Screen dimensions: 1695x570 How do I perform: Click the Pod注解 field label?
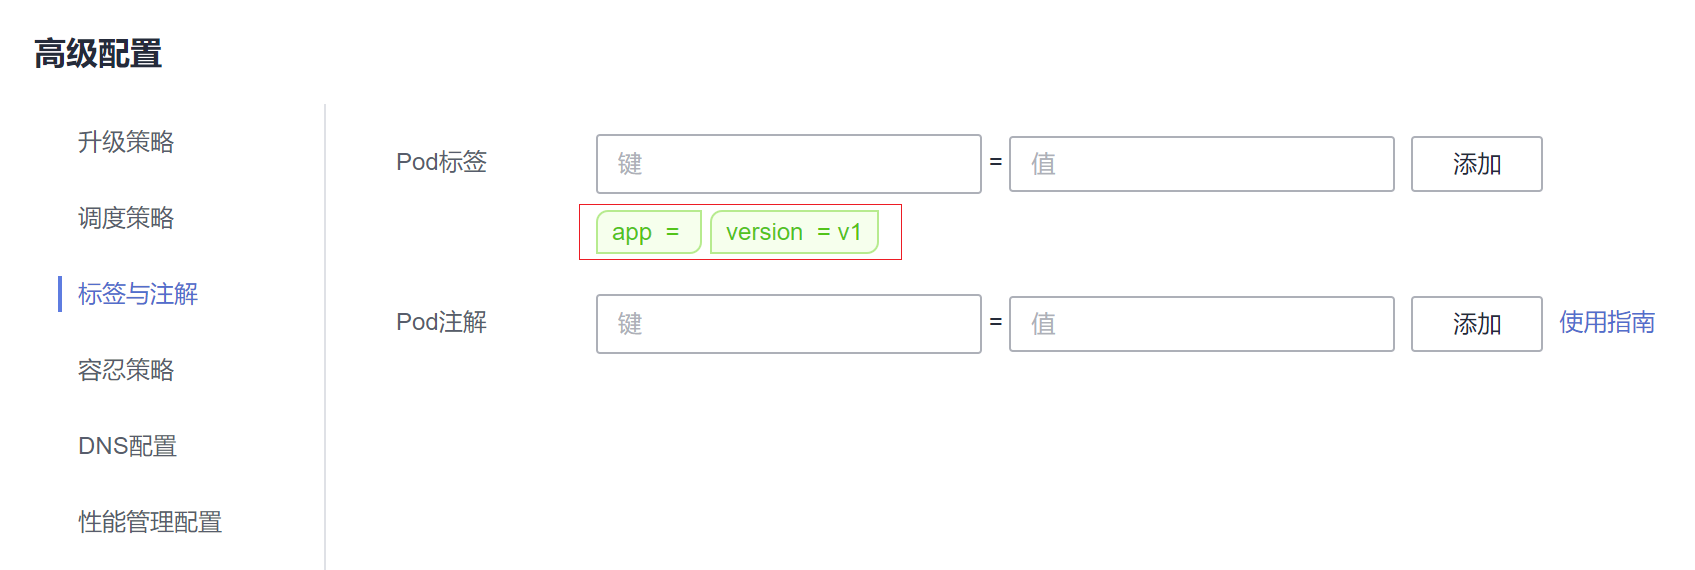(441, 322)
